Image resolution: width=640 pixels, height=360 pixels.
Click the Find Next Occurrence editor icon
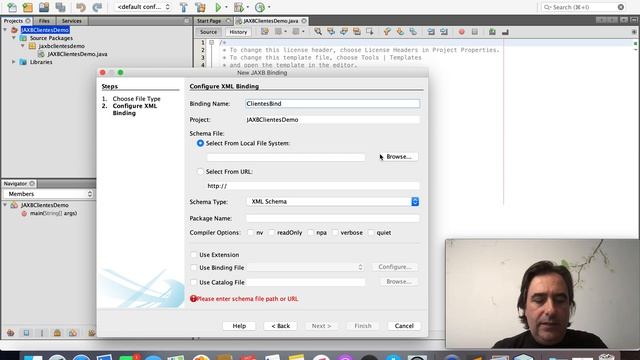coord(344,31)
